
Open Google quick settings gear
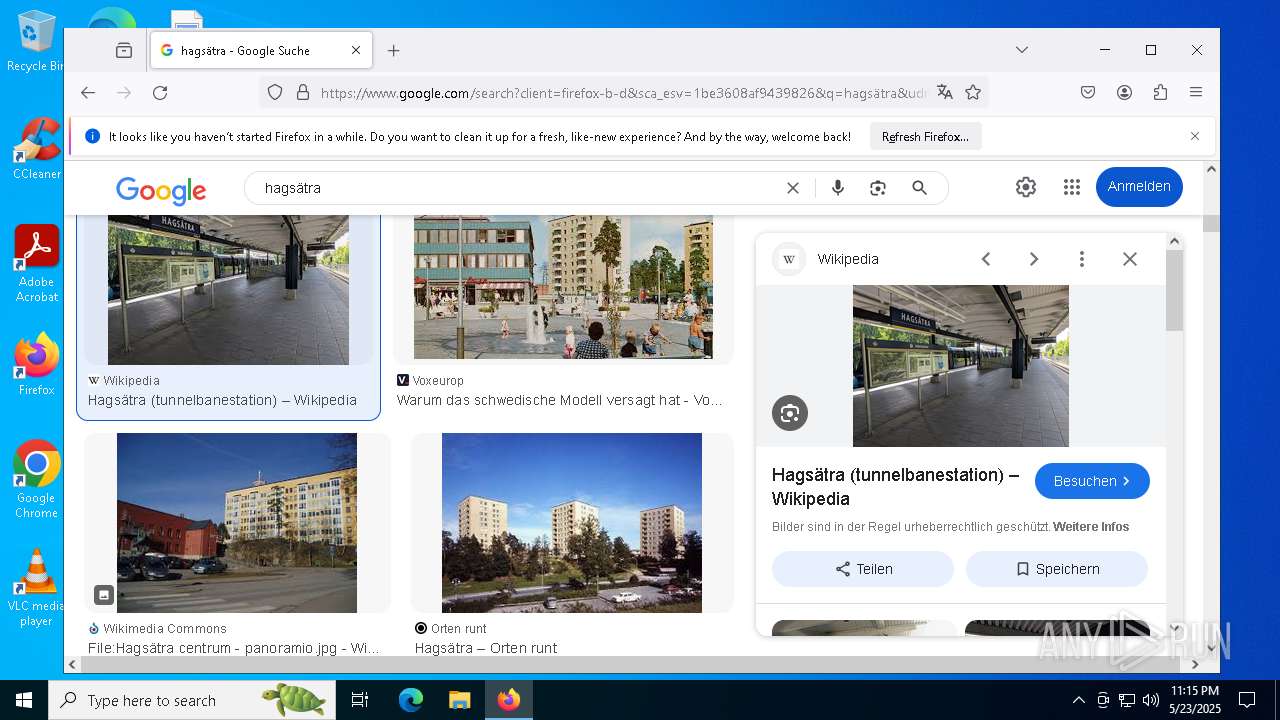(1026, 187)
